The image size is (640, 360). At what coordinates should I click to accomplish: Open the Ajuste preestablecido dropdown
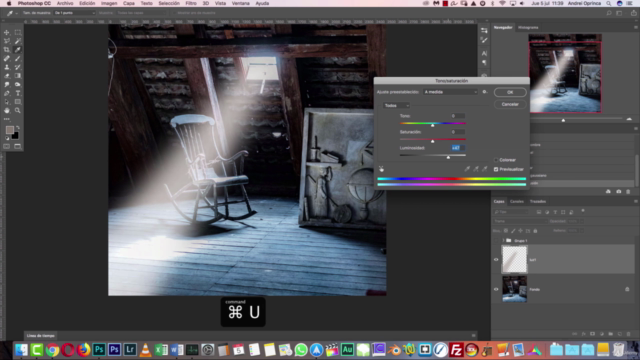(450, 92)
